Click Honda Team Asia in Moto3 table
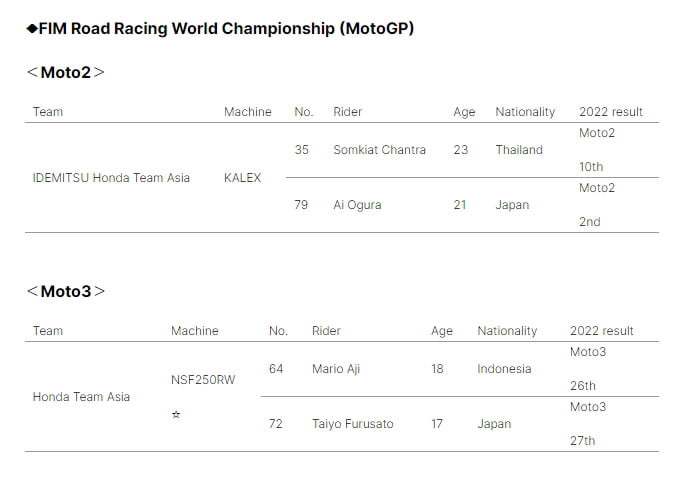 pos(81,397)
